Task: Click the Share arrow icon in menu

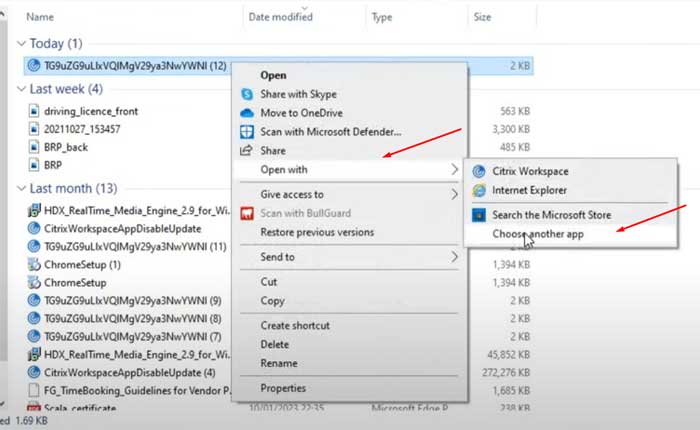Action: tap(247, 150)
